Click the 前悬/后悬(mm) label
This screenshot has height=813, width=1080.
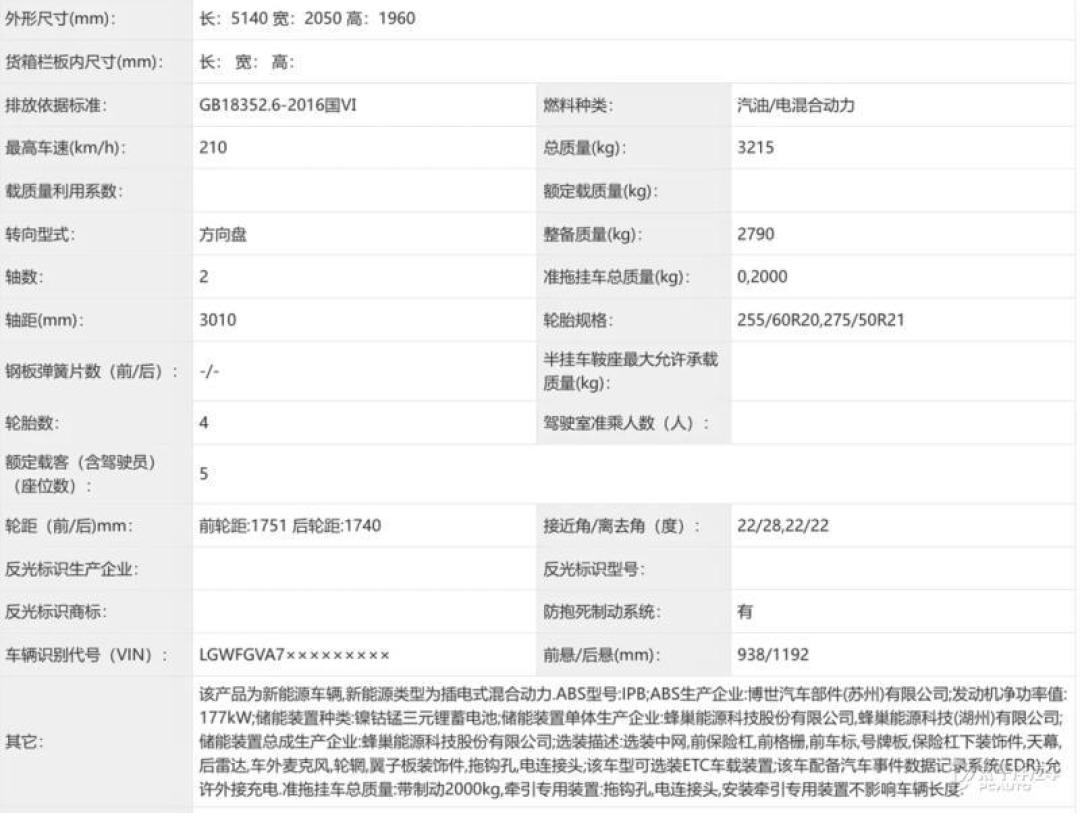[601, 655]
